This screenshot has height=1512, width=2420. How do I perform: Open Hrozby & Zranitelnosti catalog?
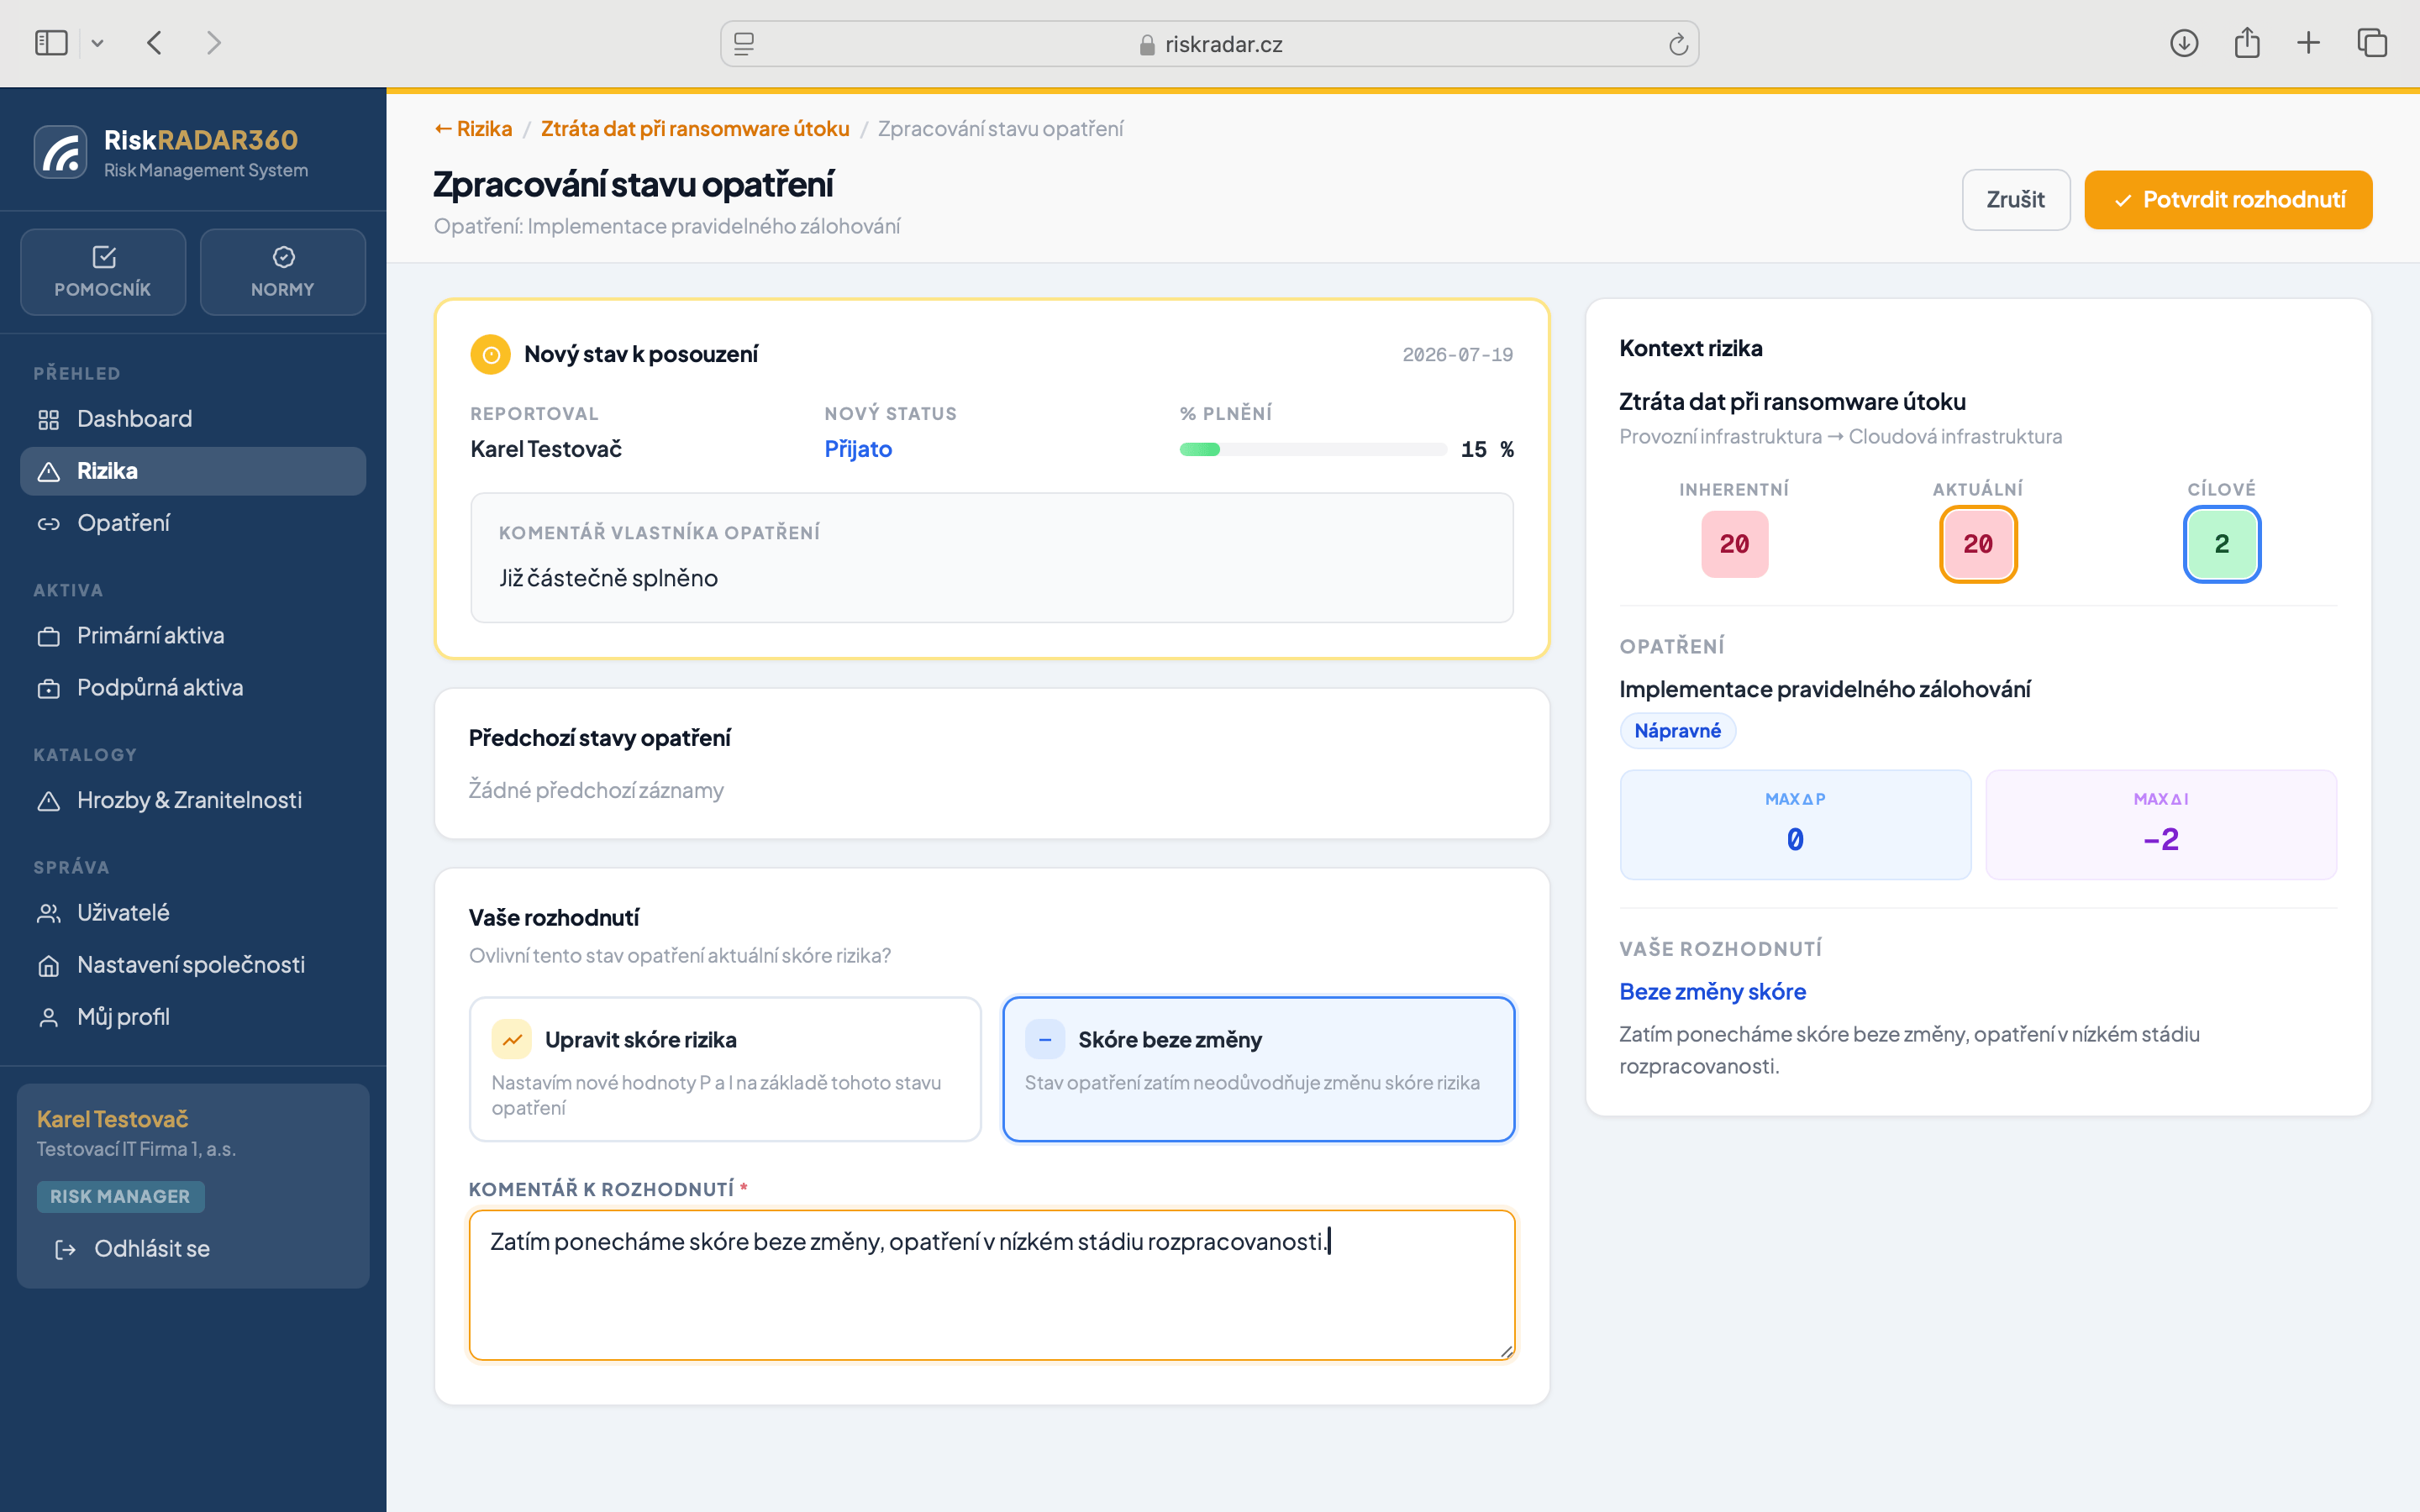pyautogui.click(x=193, y=800)
